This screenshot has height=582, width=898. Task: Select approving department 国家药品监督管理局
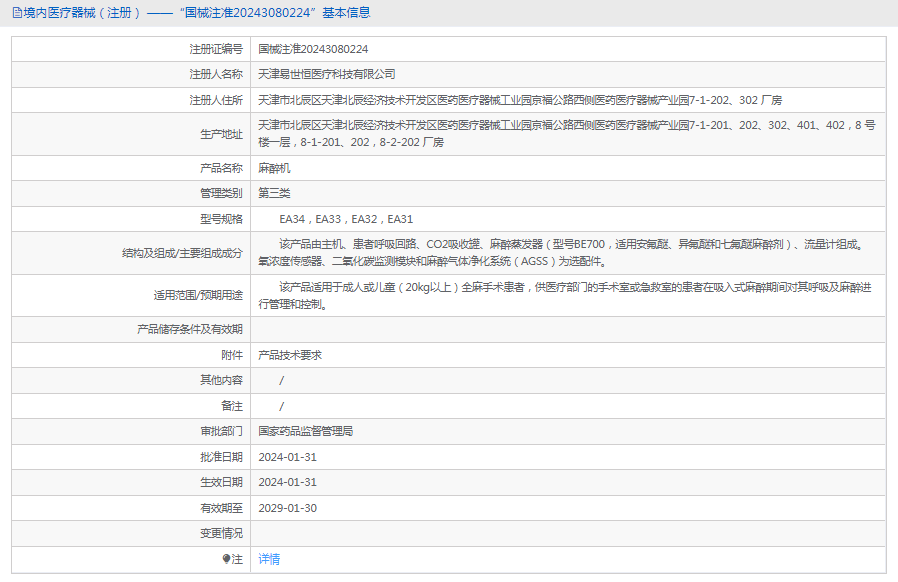pyautogui.click(x=305, y=431)
